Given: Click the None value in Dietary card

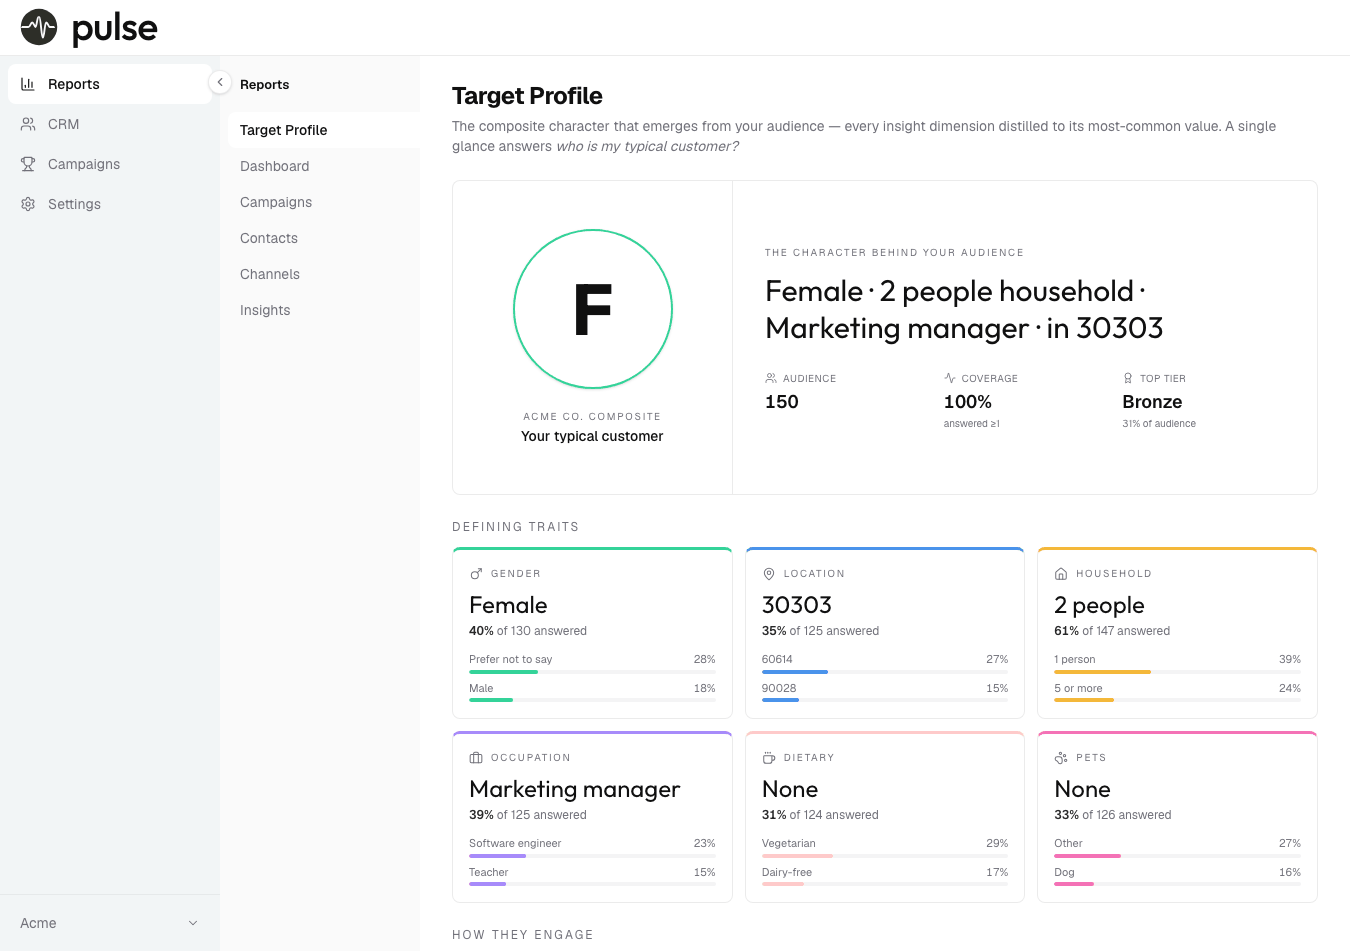Looking at the screenshot, I should point(790,789).
